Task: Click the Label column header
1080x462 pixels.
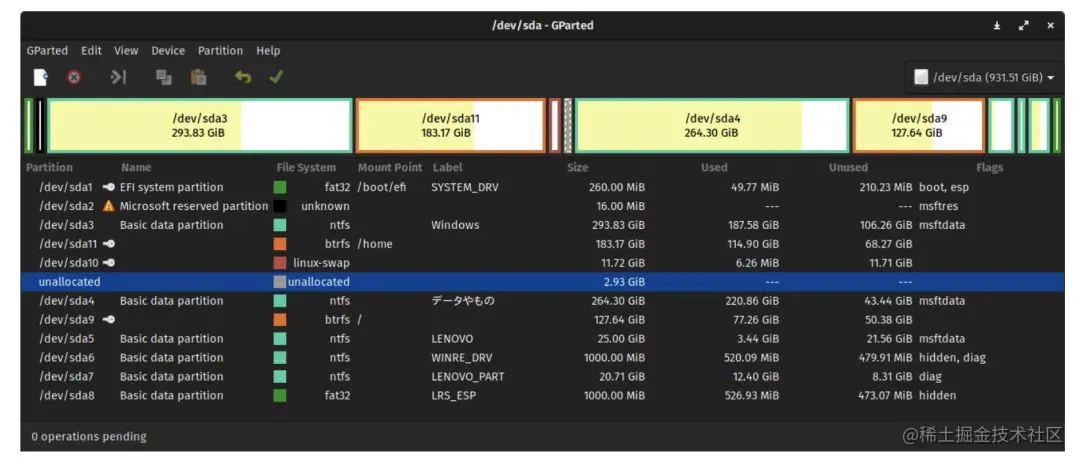Action: [448, 167]
